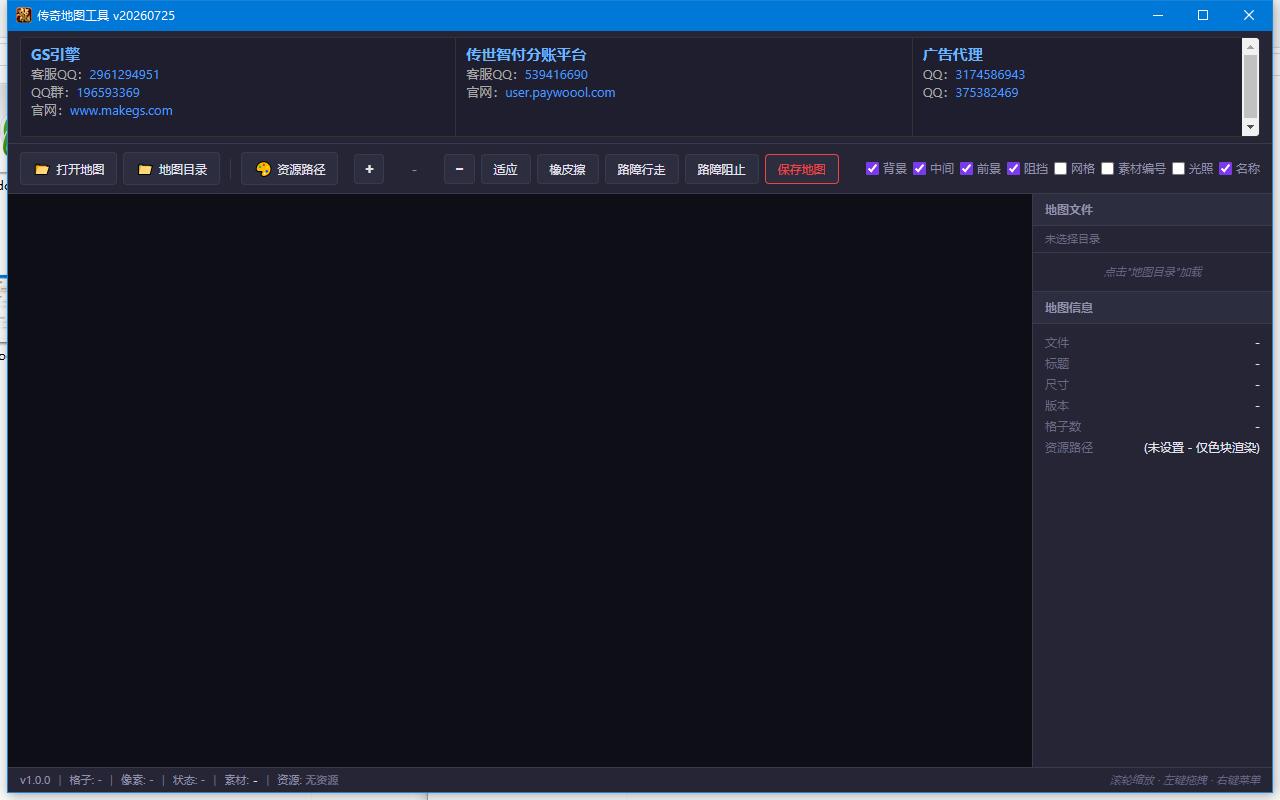Click the app icon in title bar
The width and height of the screenshot is (1280, 800).
[24, 15]
